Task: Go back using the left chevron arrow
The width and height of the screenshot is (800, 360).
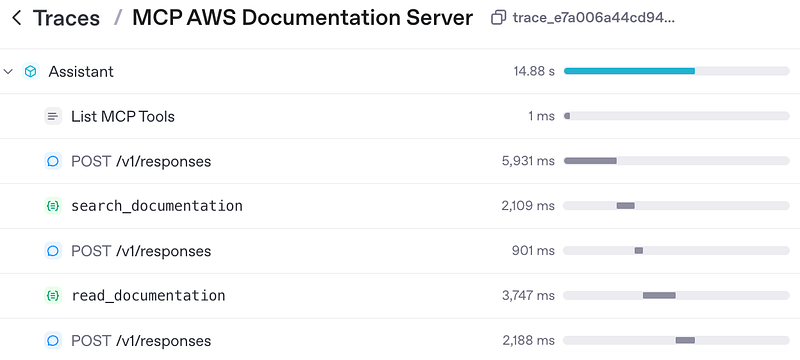Action: (x=16, y=19)
